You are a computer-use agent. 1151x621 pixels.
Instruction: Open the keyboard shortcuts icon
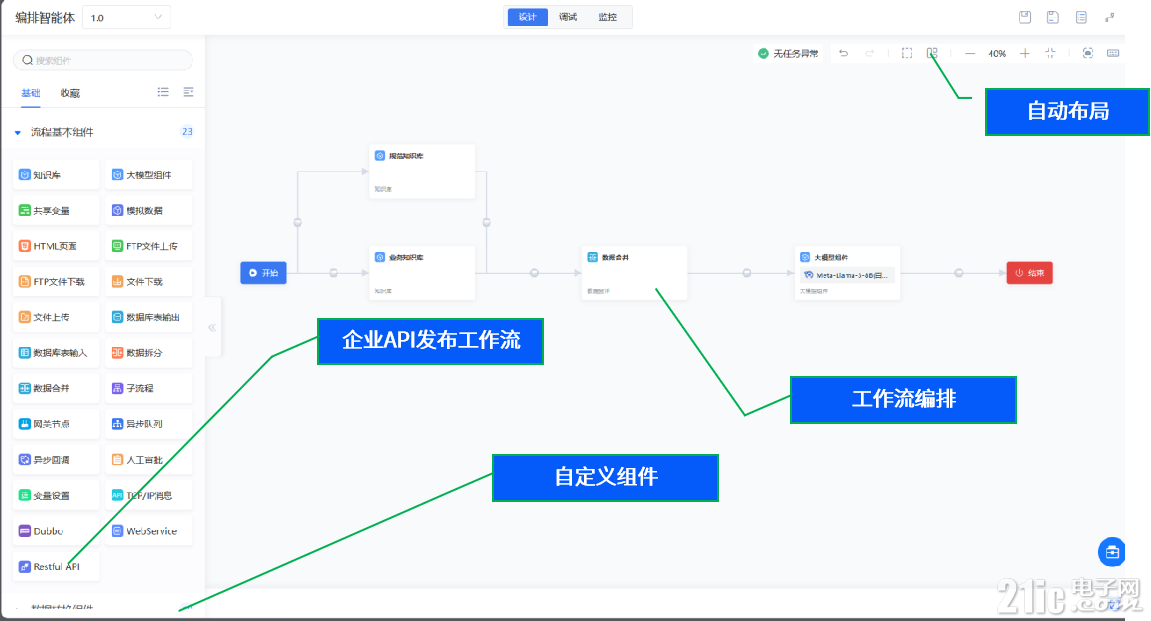(x=1113, y=53)
